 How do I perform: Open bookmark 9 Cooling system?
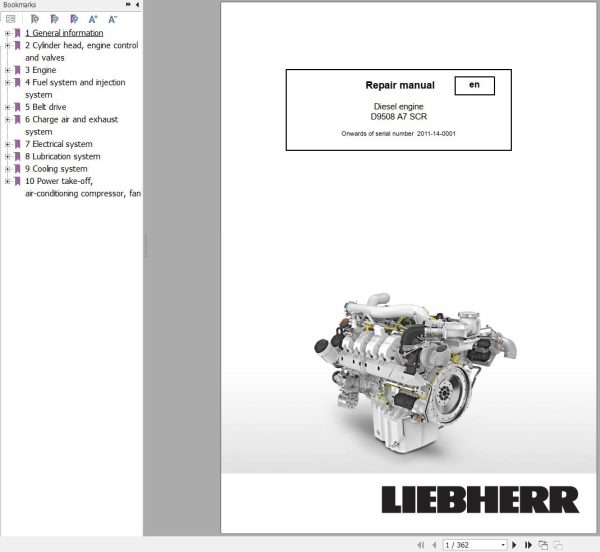[56, 169]
